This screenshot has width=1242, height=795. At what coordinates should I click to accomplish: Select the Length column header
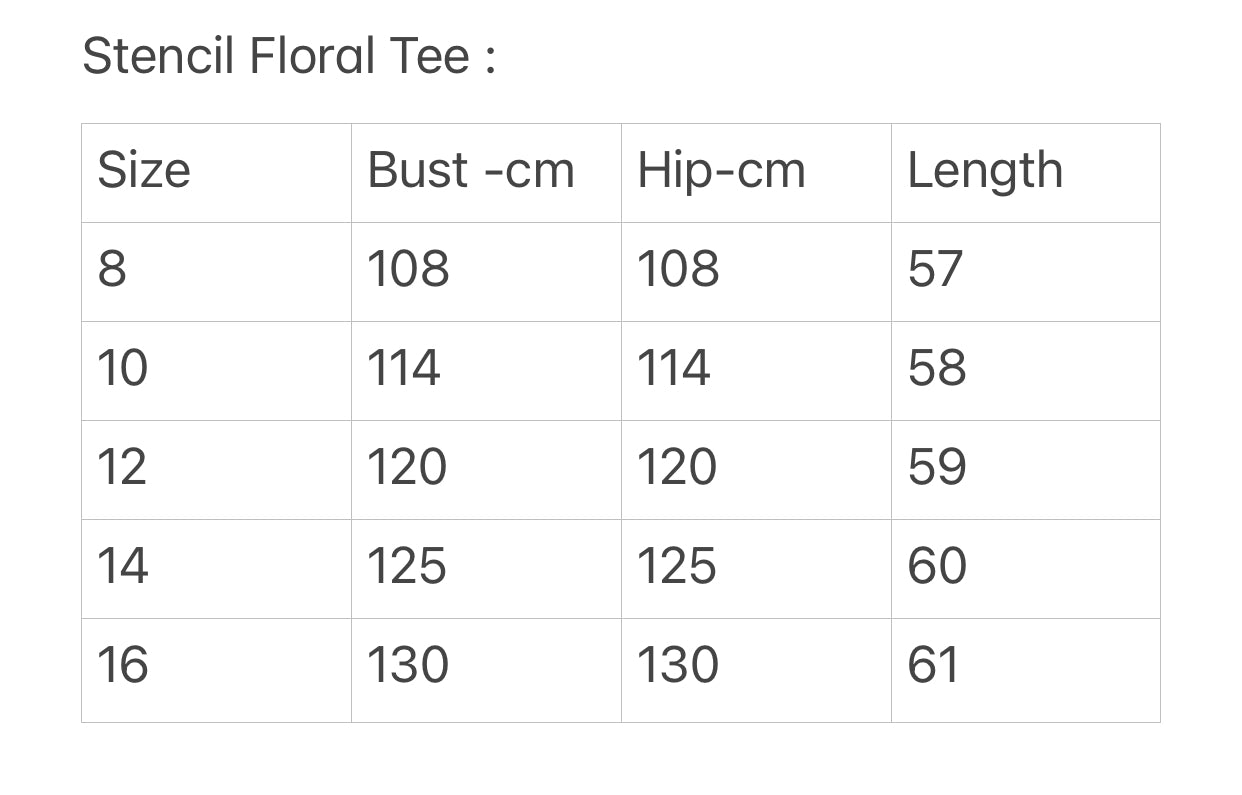[x=1026, y=173]
